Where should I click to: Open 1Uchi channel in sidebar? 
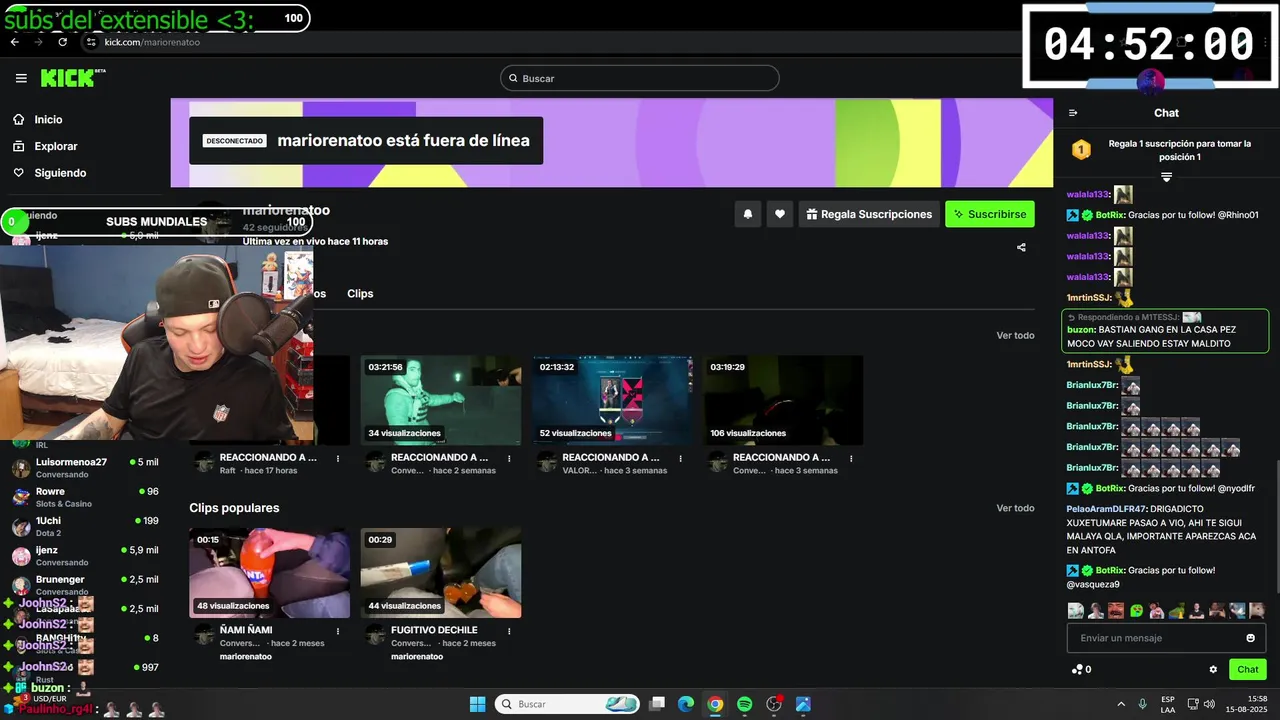(x=85, y=526)
